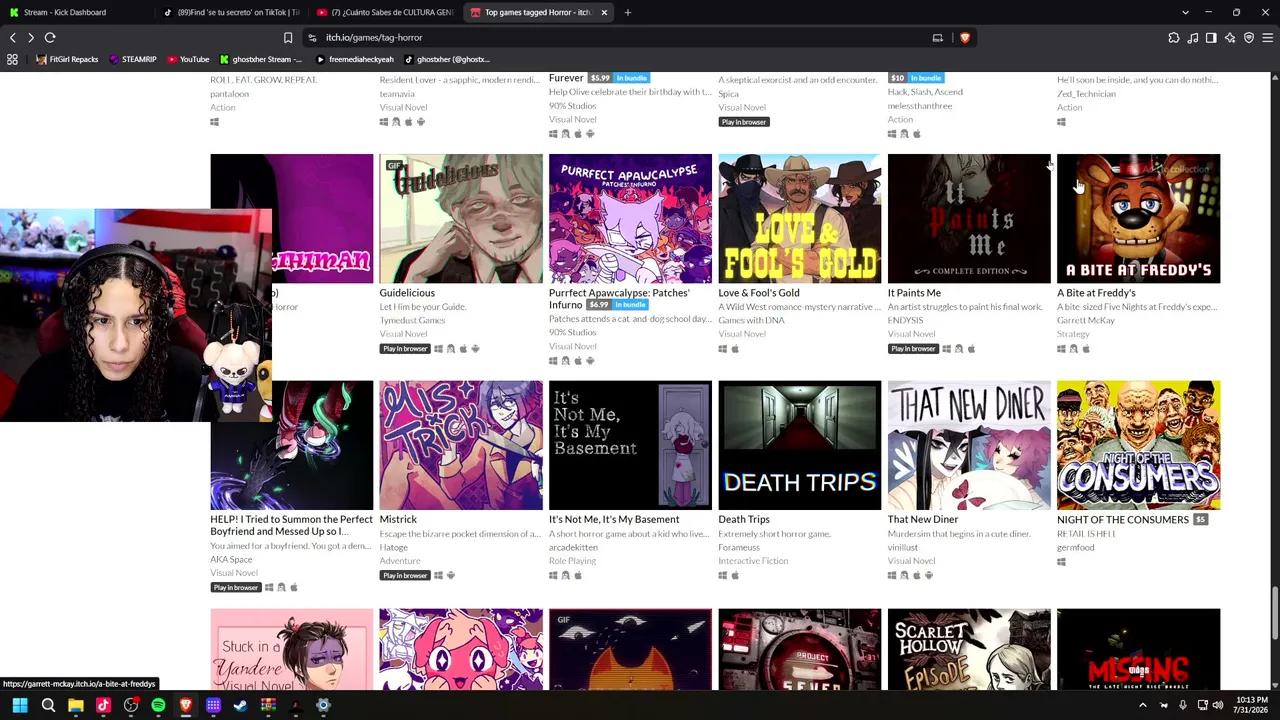Open the YouTube bookmark

tap(187, 59)
